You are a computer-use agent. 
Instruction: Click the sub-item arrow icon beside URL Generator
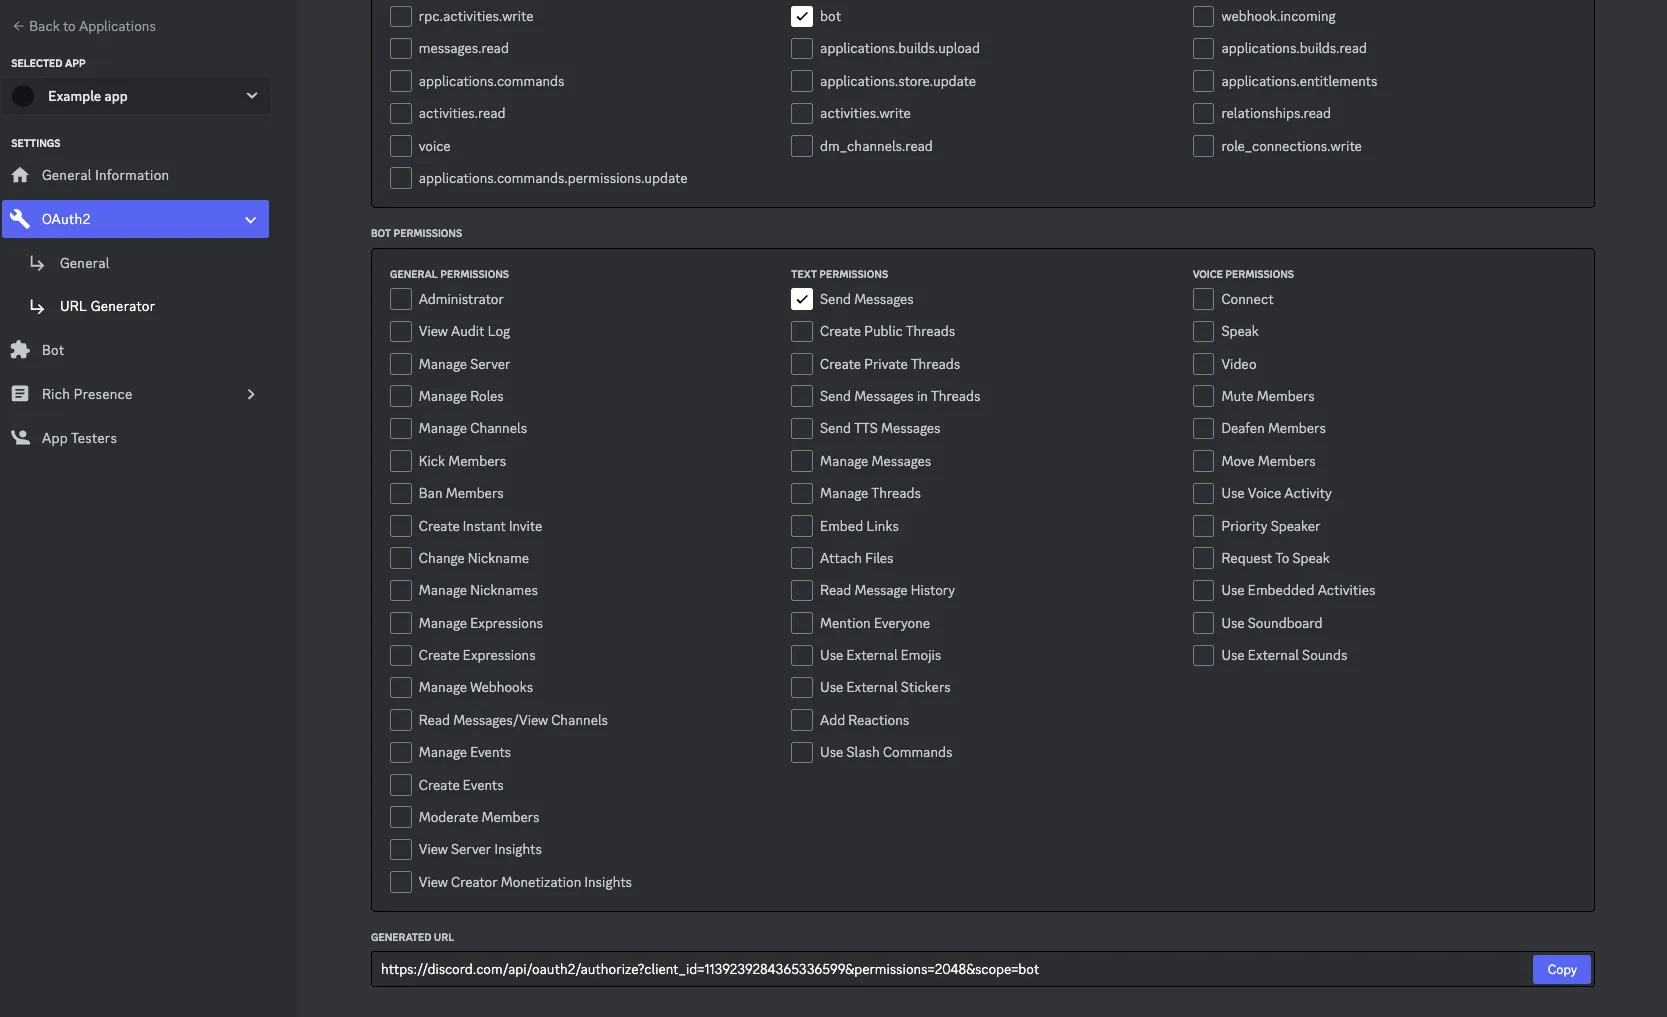37,306
